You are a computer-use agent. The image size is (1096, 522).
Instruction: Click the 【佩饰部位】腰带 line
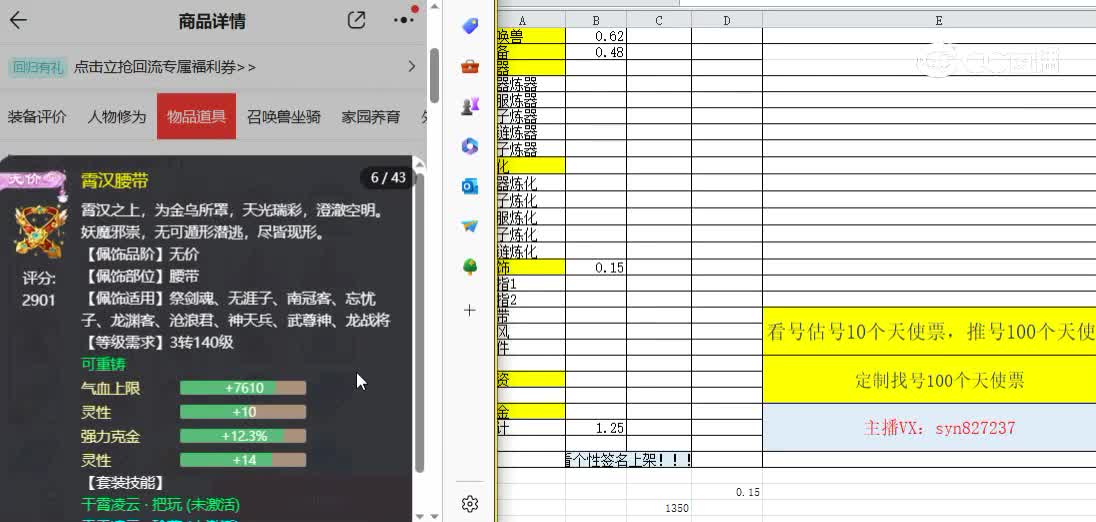(140, 276)
